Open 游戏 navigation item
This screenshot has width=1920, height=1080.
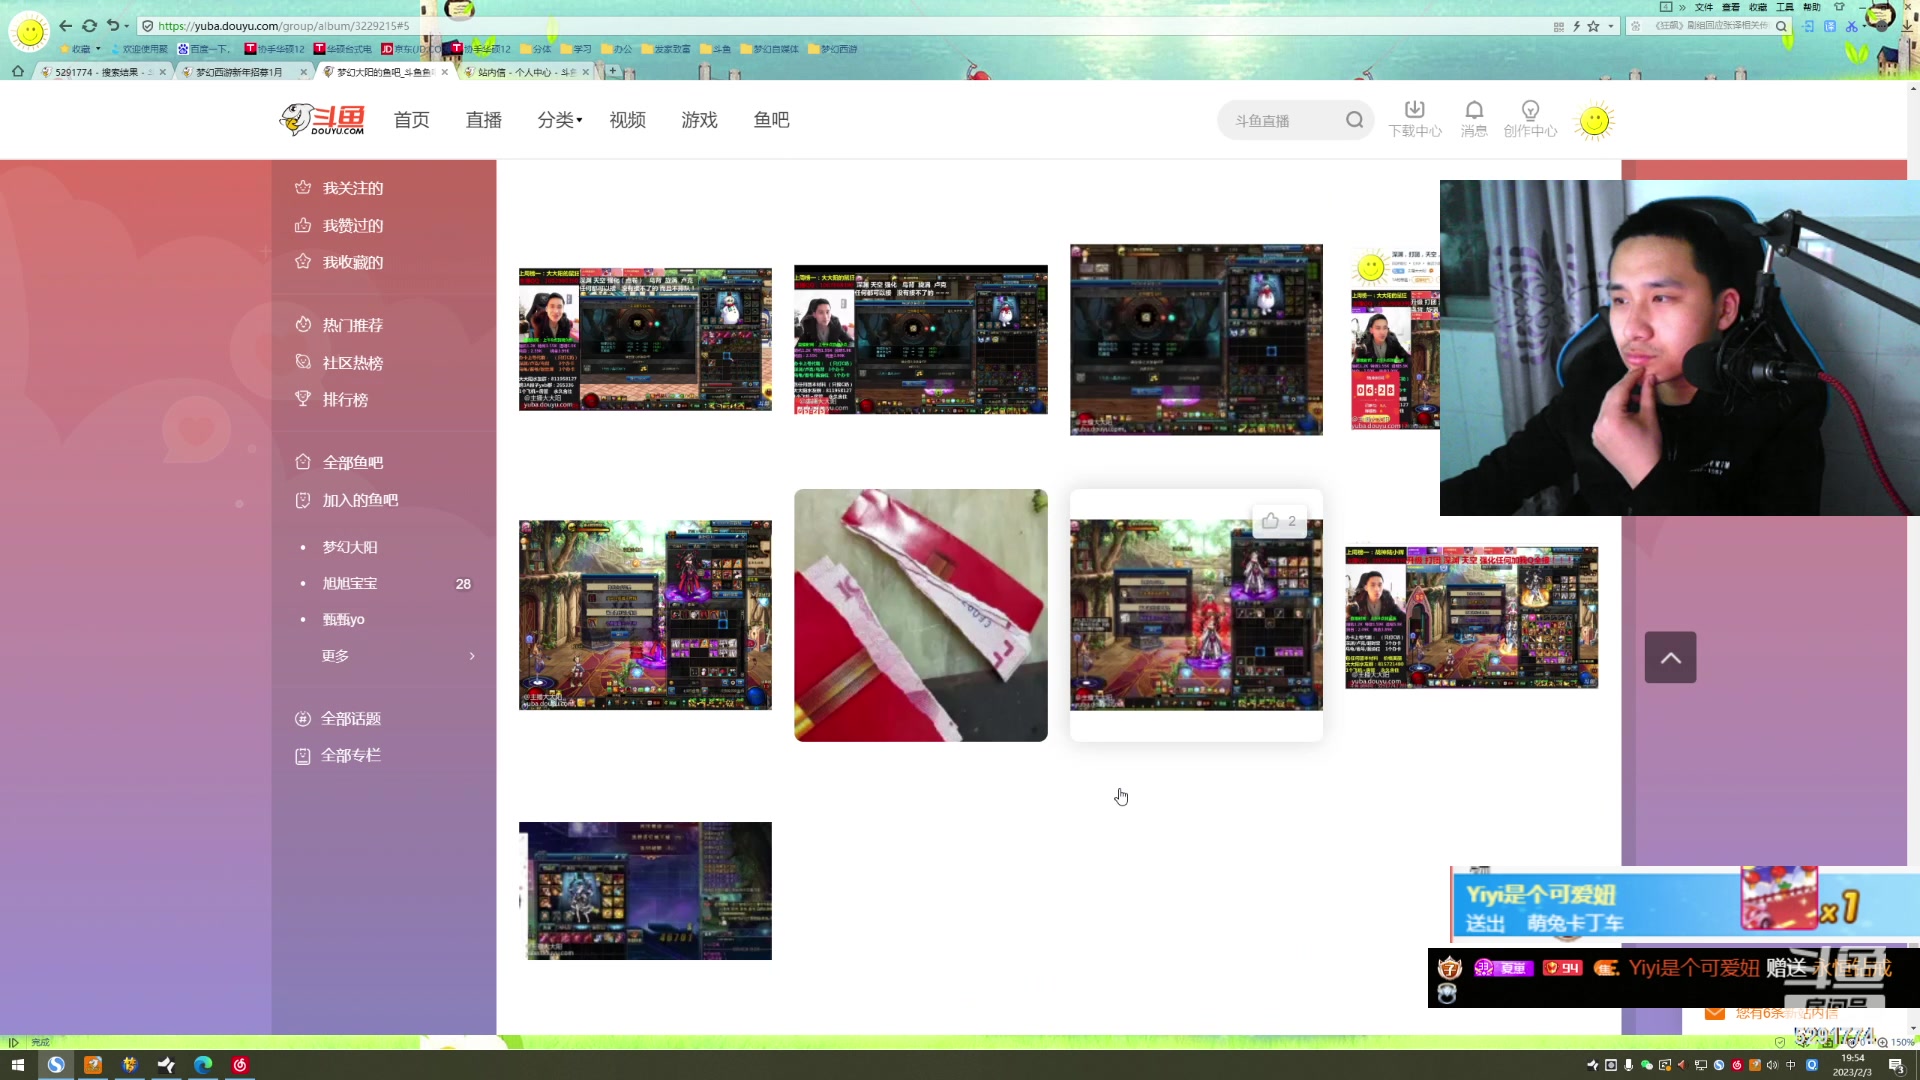(699, 120)
